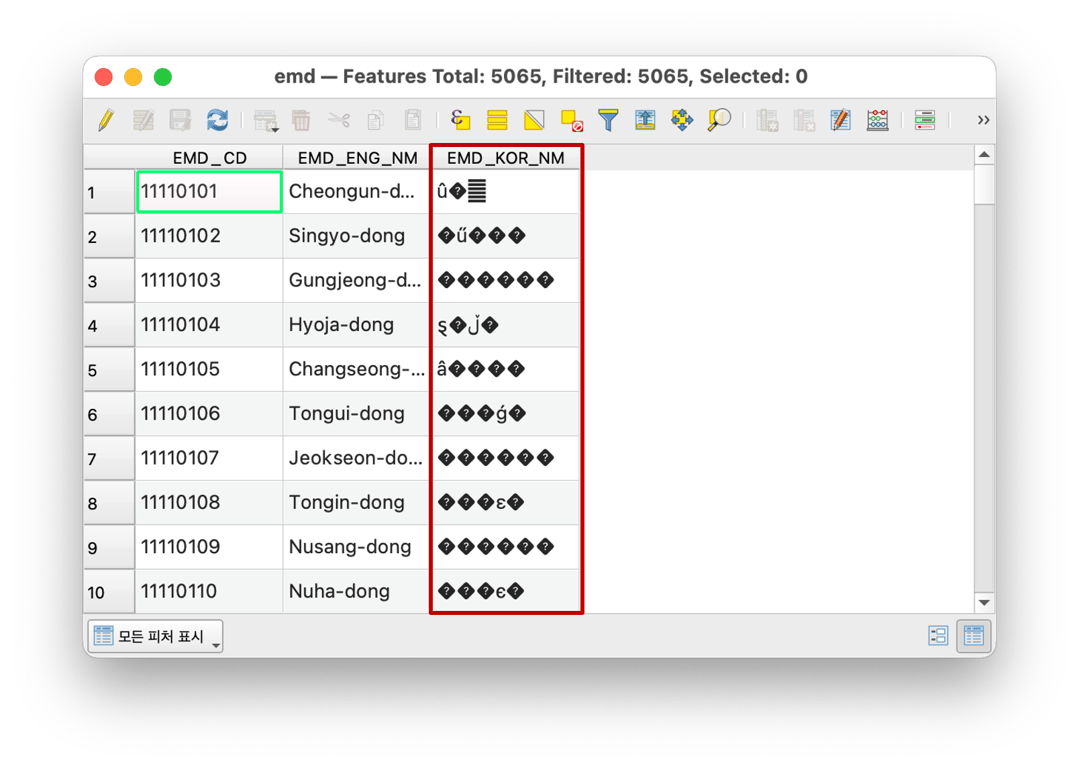This screenshot has height=768, width=1079.
Task: Select all features icon
Action: [x=497, y=120]
